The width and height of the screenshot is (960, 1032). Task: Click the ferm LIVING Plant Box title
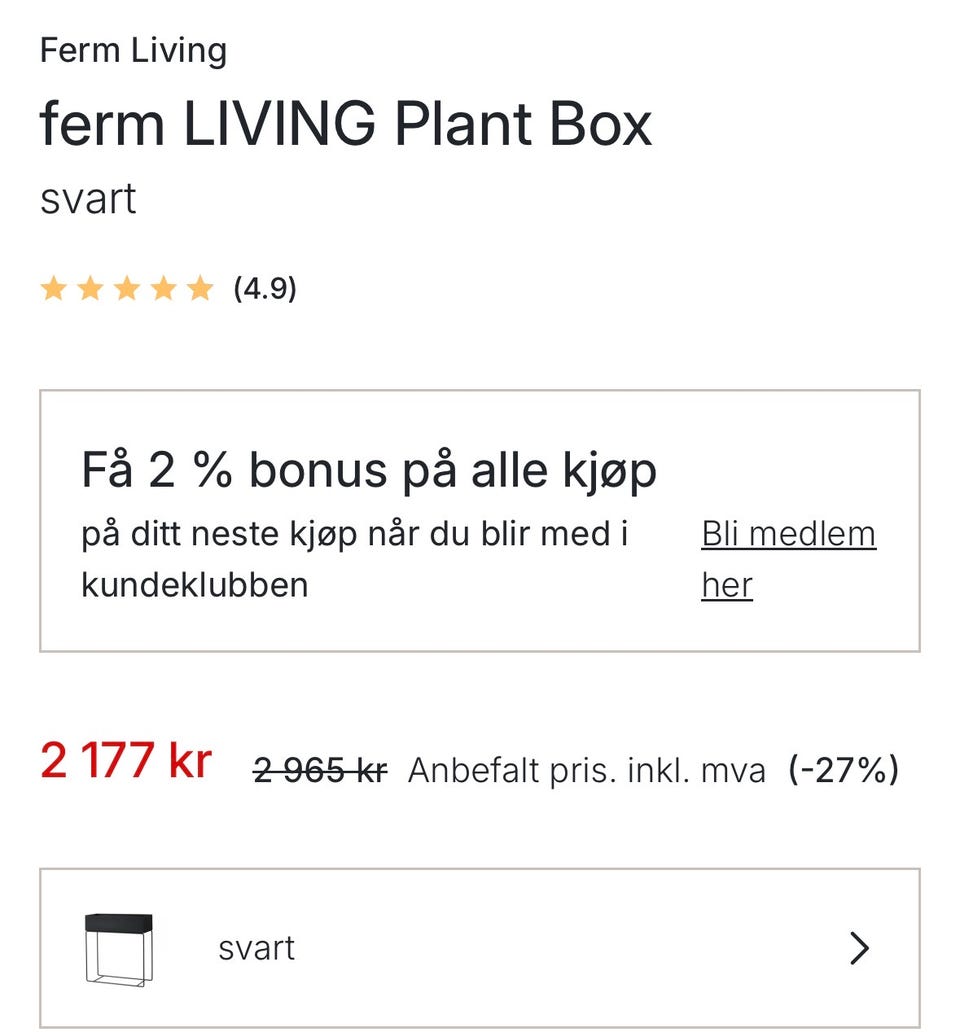pos(346,125)
